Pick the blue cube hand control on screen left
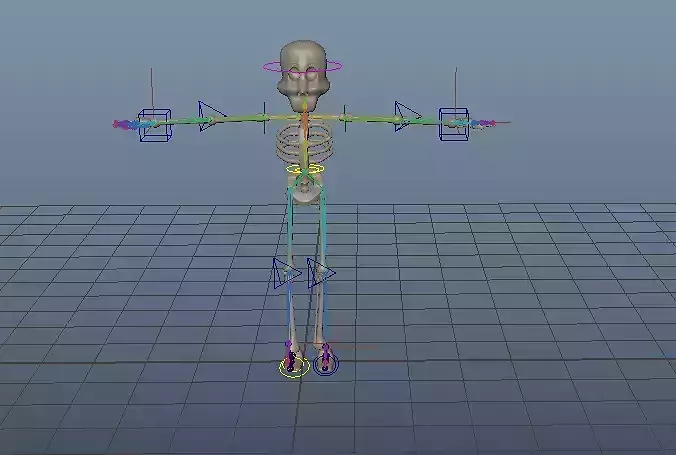 coord(154,125)
